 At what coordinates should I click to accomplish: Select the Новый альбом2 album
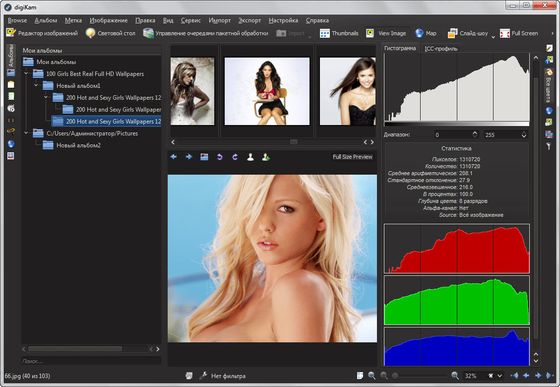[x=71, y=145]
